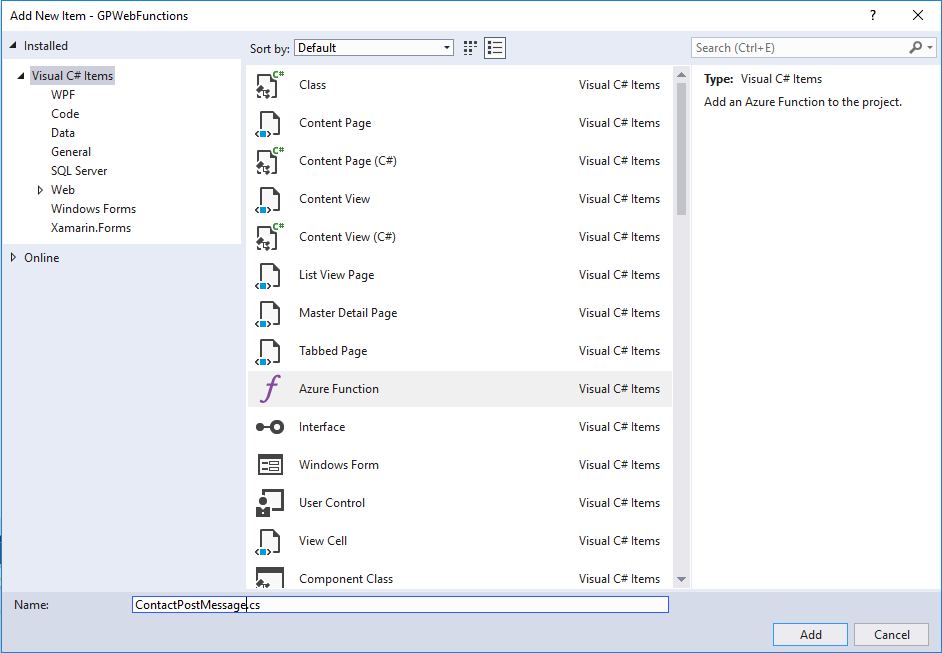Screen dimensions: 942x653
Task: Click the User Control template icon
Action: [x=270, y=503]
